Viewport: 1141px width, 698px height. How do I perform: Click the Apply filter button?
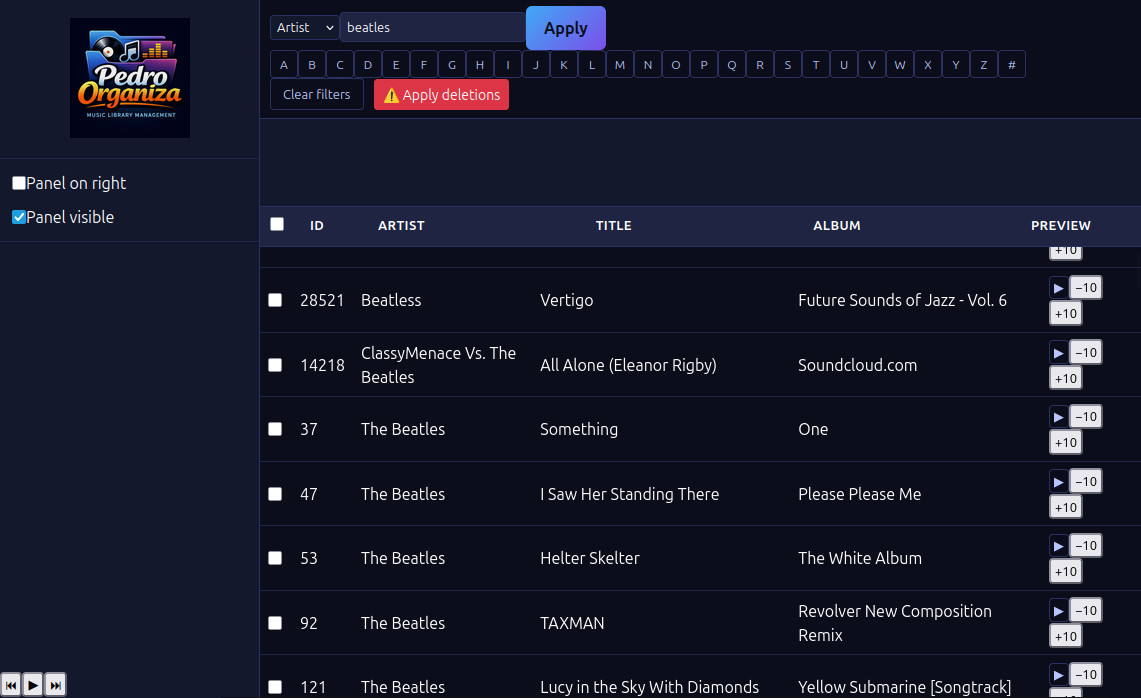click(565, 28)
